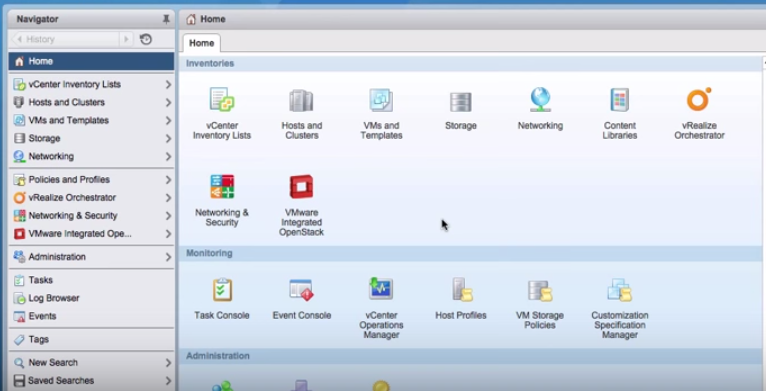Expand the Storage row chevron

pyautogui.click(x=168, y=139)
